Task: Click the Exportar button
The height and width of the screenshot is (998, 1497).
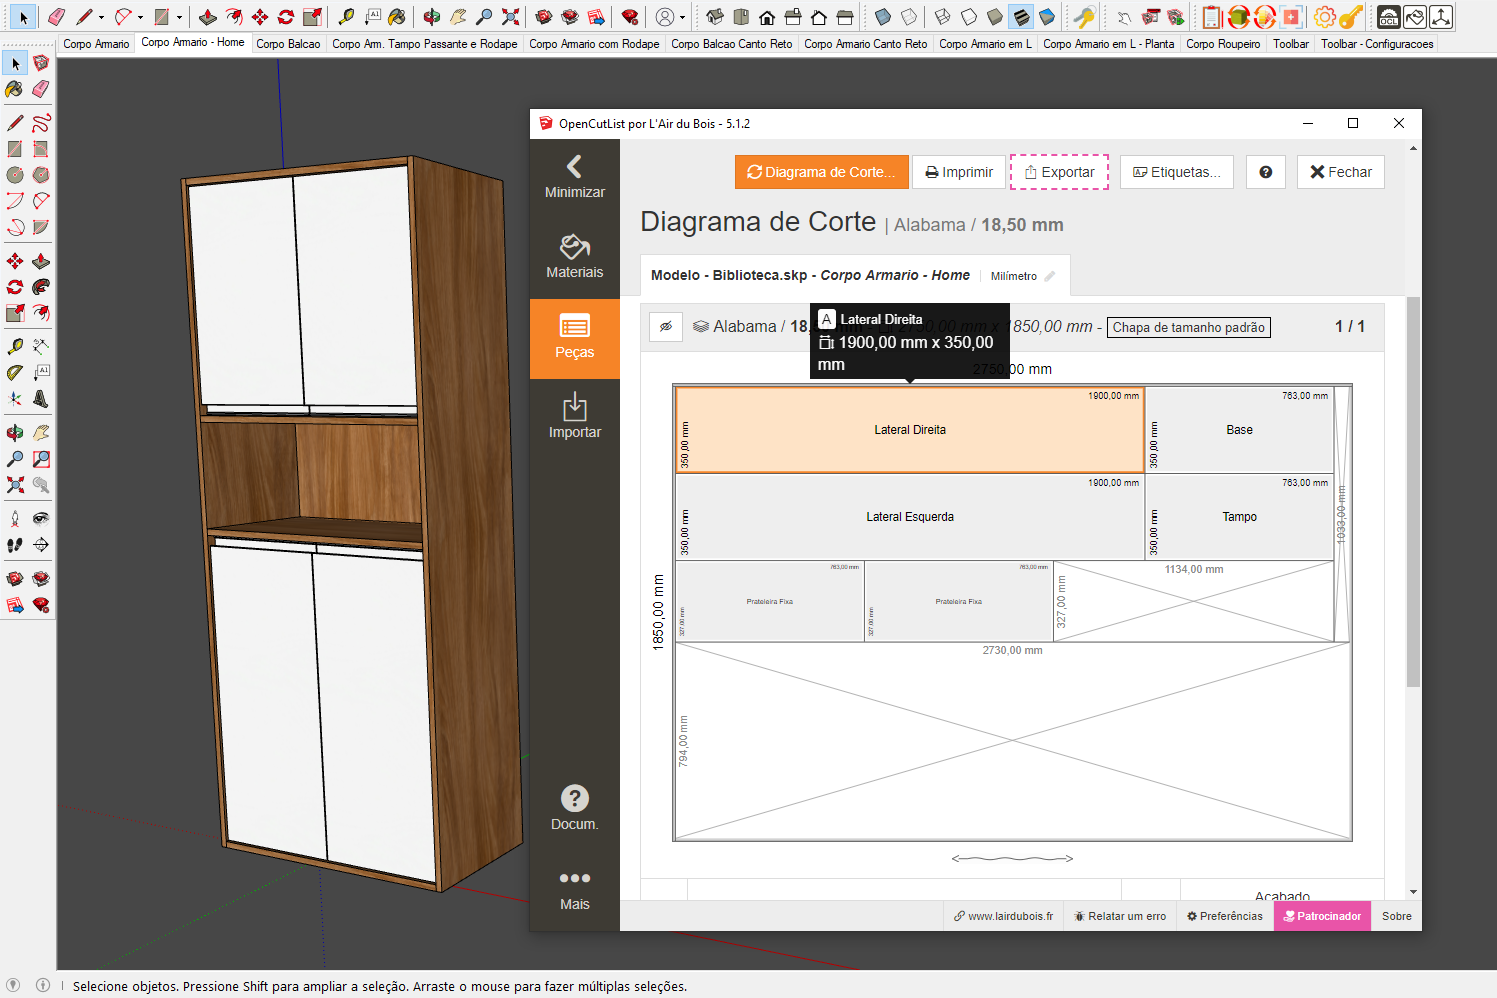Action: click(1059, 172)
